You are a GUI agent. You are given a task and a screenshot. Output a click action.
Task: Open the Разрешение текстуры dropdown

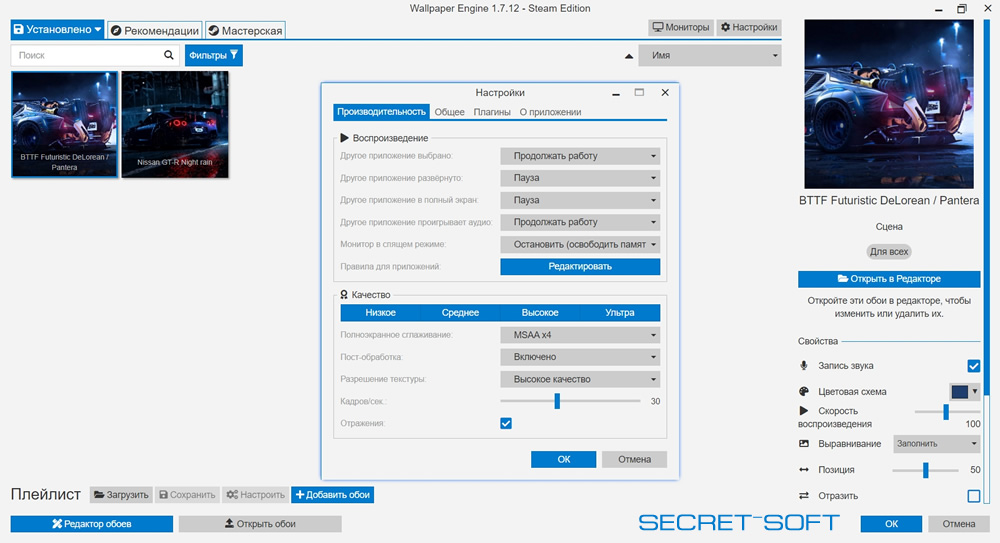tap(580, 379)
